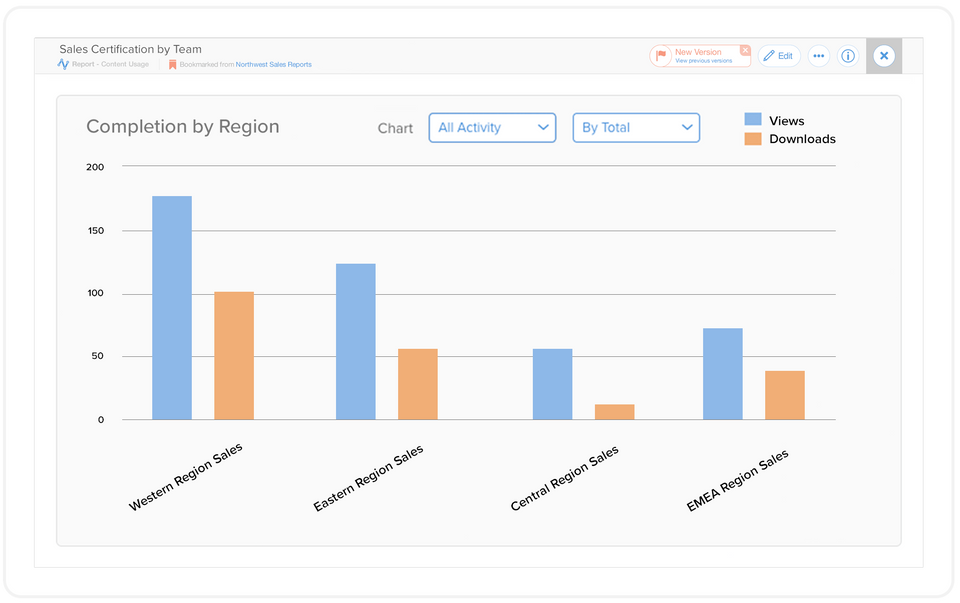Click the blue Views legend swatch
Viewport: 960px width, 603px height.
753,121
